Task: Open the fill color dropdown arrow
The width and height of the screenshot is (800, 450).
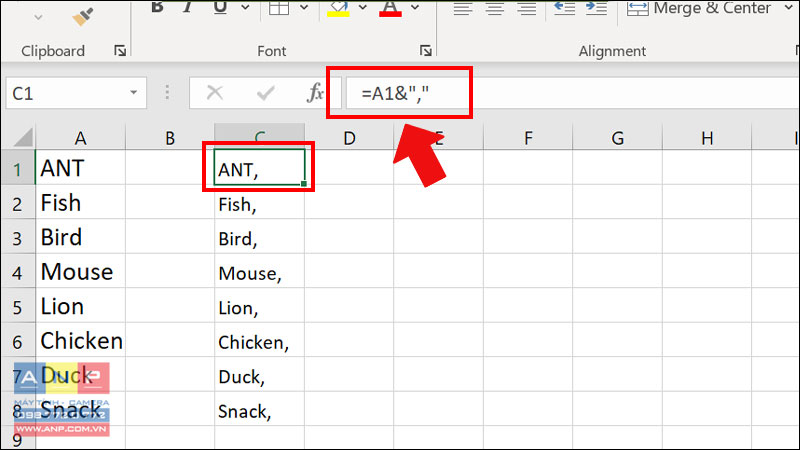Action: [x=363, y=7]
